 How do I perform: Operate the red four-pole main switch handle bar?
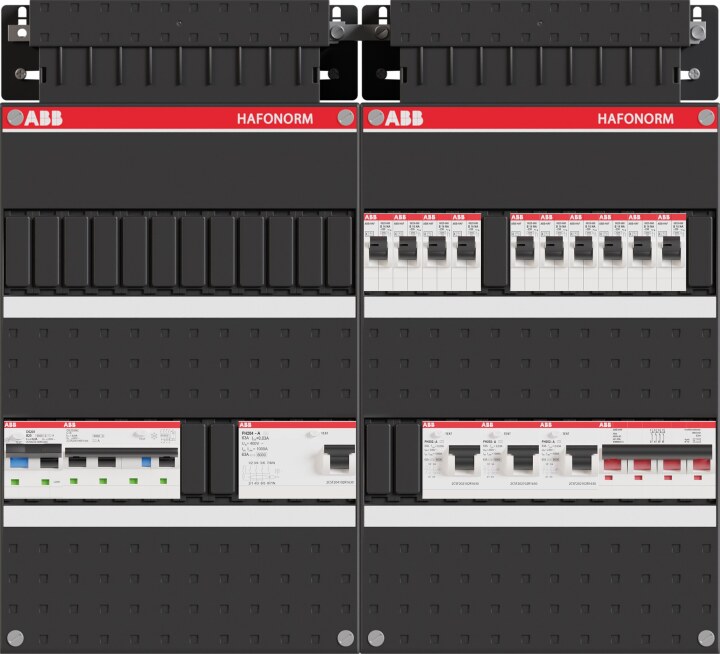(x=657, y=451)
